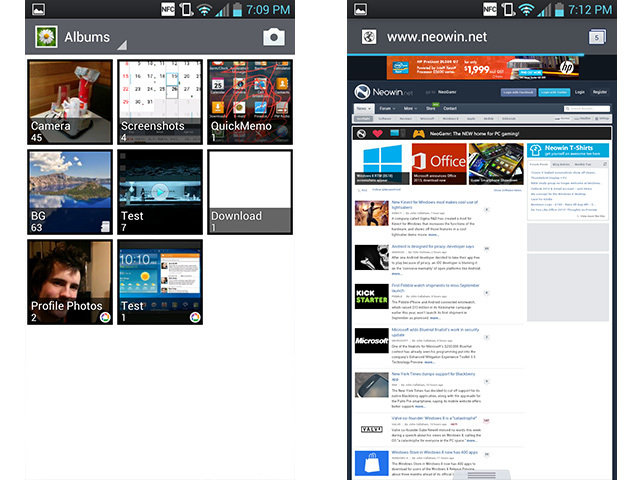The image size is (640, 480).
Task: Open the Camera album with 45 photos
Action: pyautogui.click(x=70, y=102)
